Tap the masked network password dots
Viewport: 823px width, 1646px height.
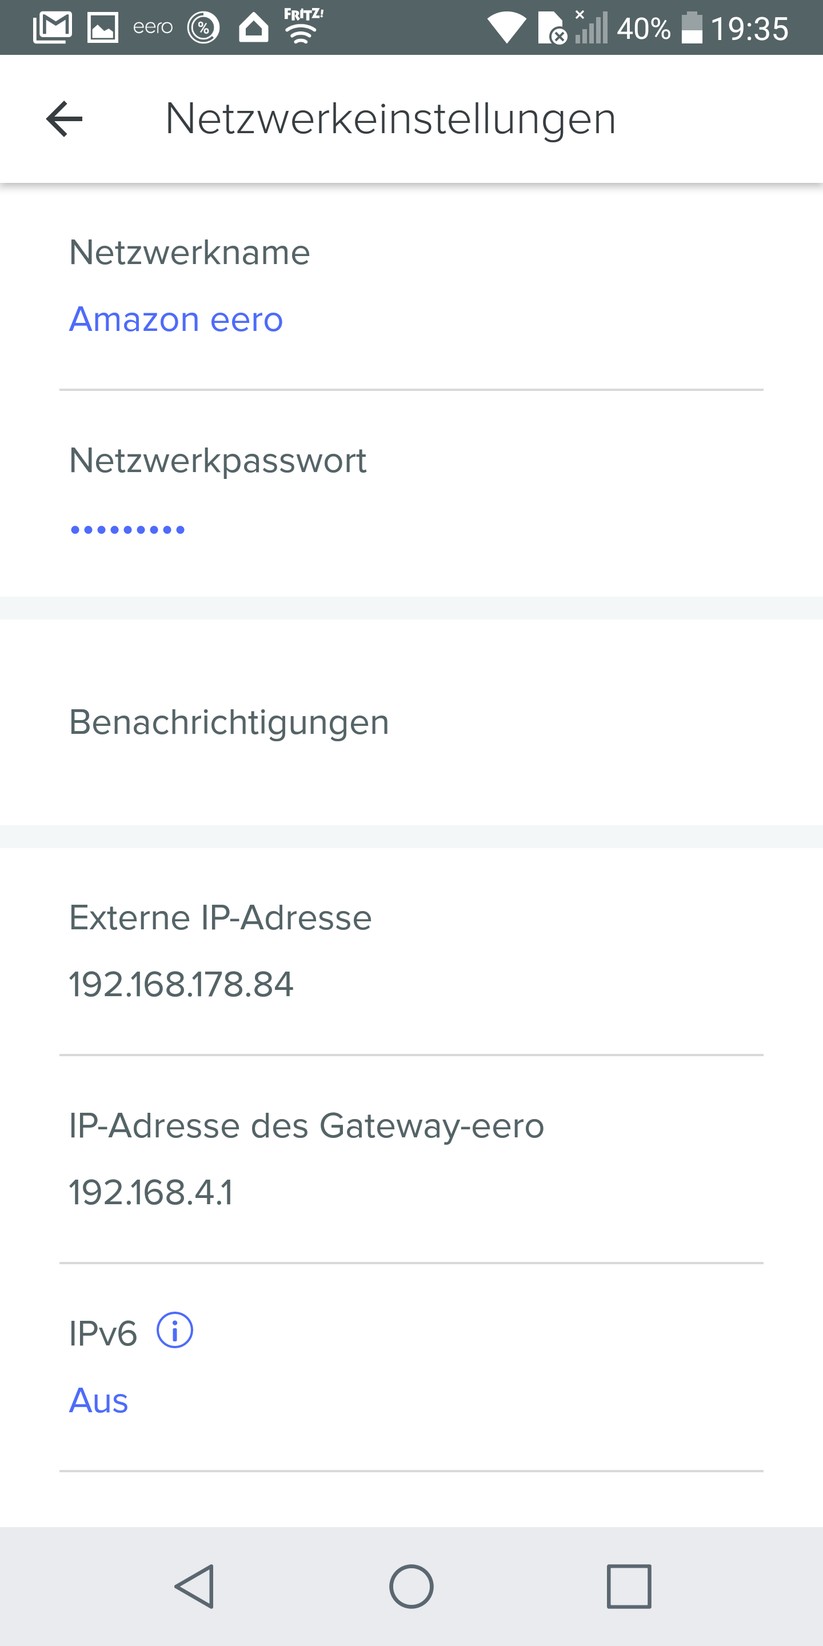[127, 529]
